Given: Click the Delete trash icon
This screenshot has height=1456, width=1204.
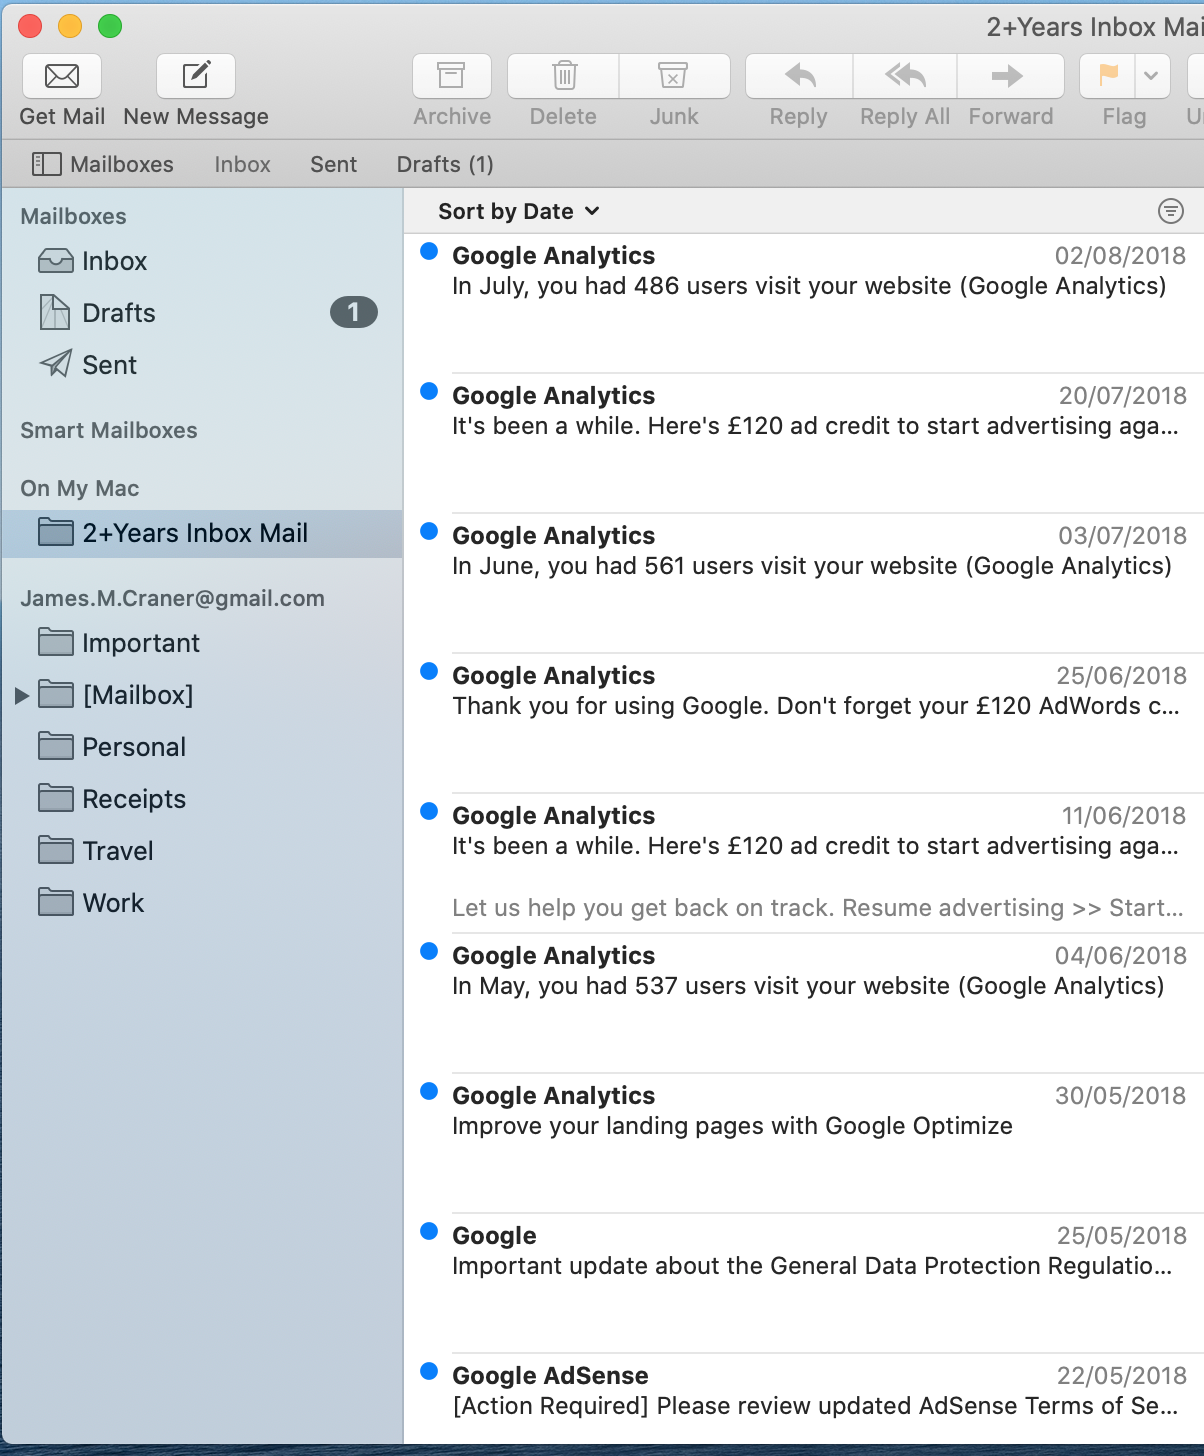Looking at the screenshot, I should click(564, 76).
